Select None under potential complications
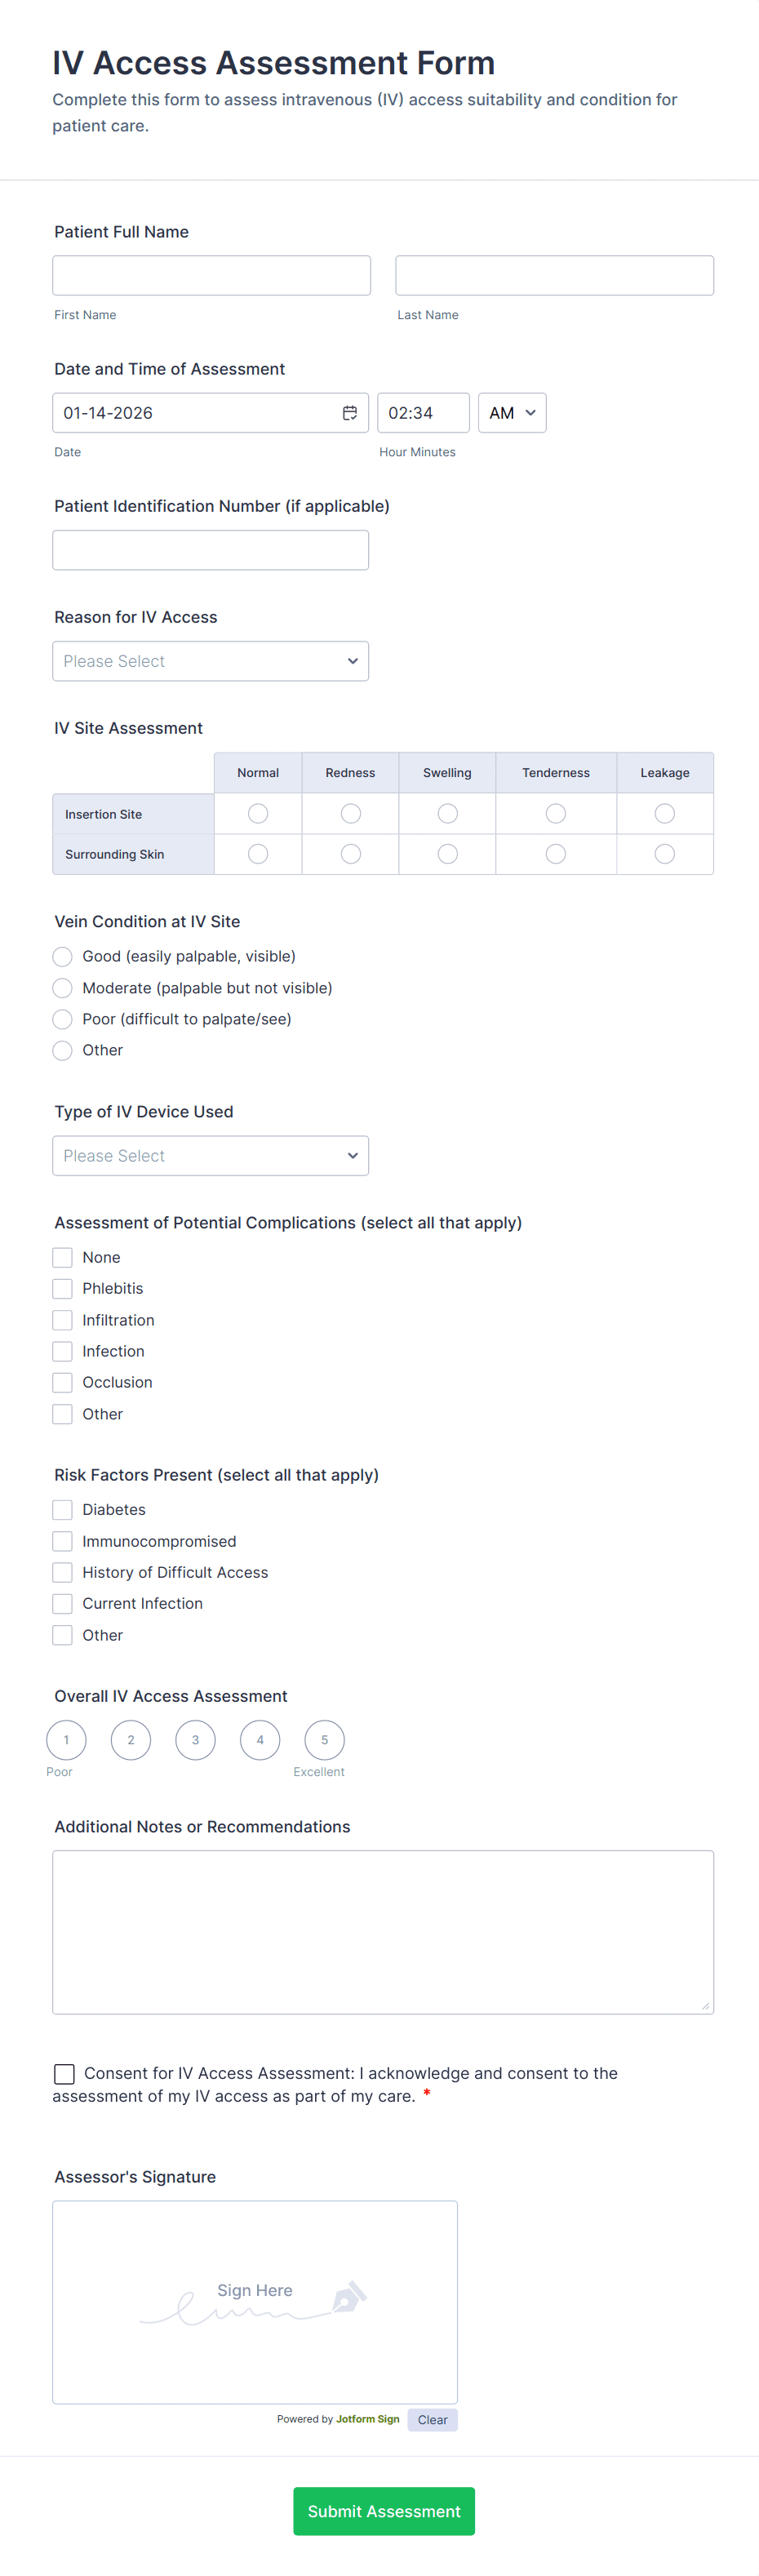This screenshot has height=2576, width=759. tap(62, 1257)
